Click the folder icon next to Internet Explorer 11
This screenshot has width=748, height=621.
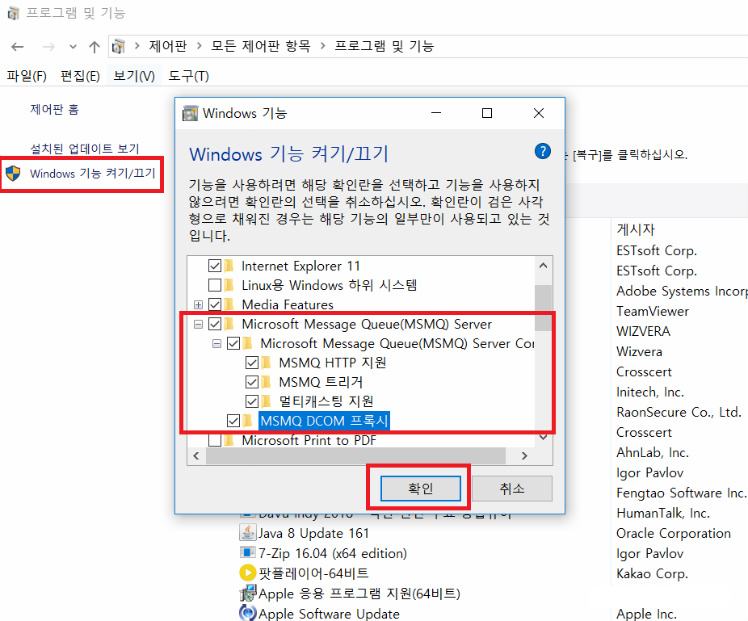pyautogui.click(x=229, y=266)
